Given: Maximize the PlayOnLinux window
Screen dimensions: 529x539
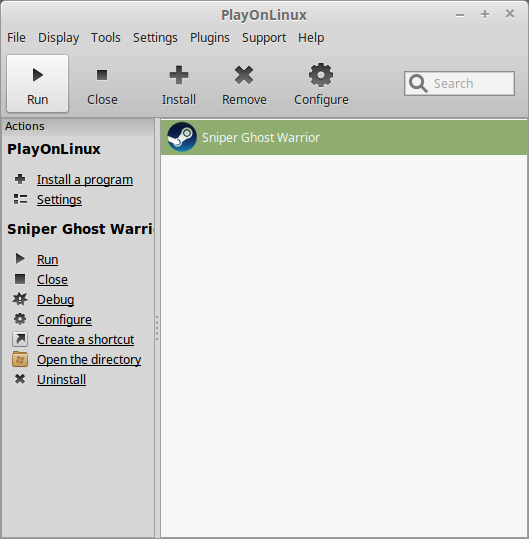Looking at the screenshot, I should pyautogui.click(x=485, y=14).
